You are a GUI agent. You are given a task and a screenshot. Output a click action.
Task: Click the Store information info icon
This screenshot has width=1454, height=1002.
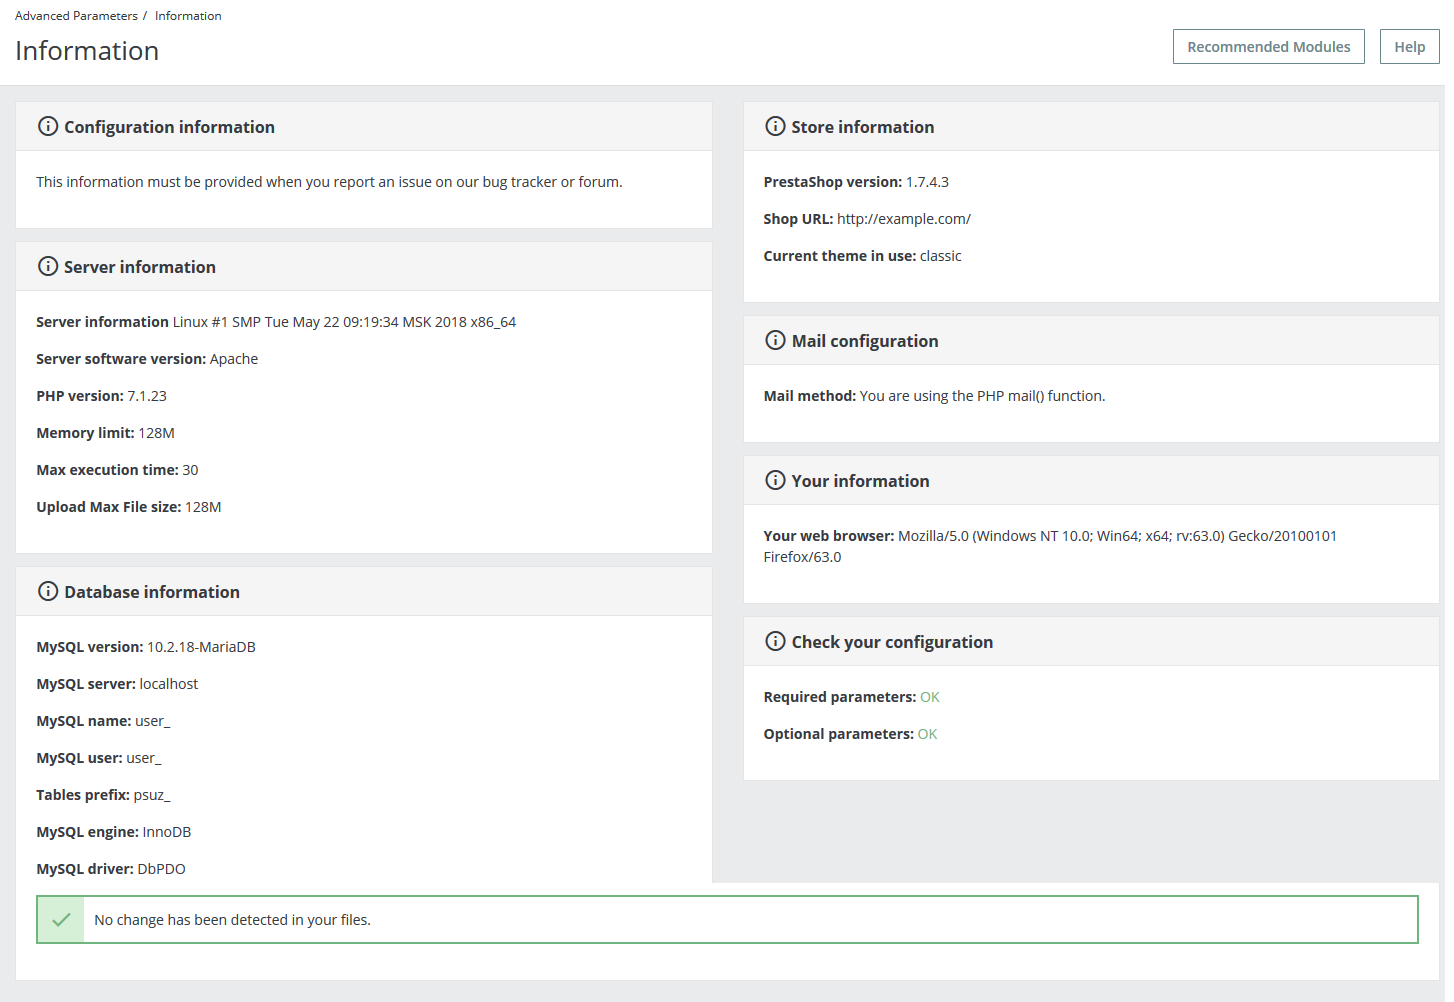click(775, 126)
